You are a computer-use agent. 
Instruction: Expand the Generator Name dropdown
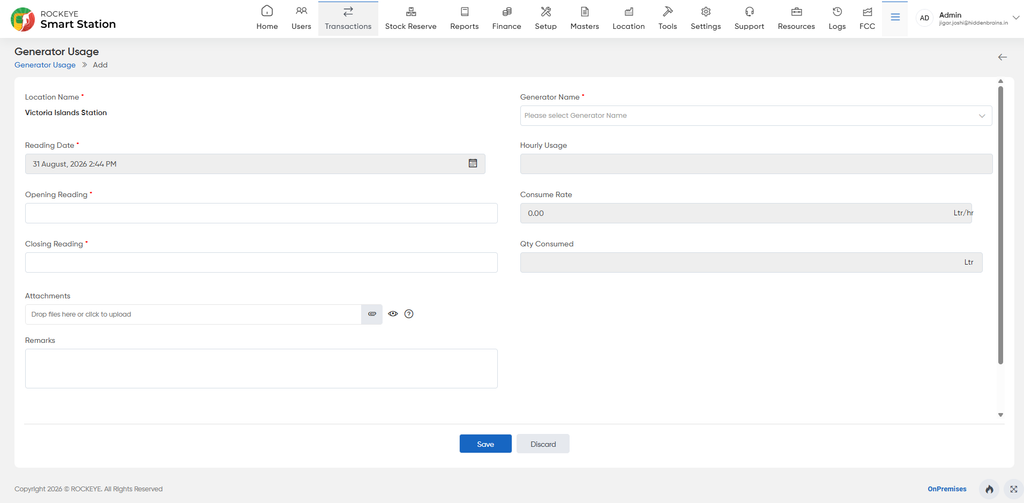pyautogui.click(x=756, y=116)
